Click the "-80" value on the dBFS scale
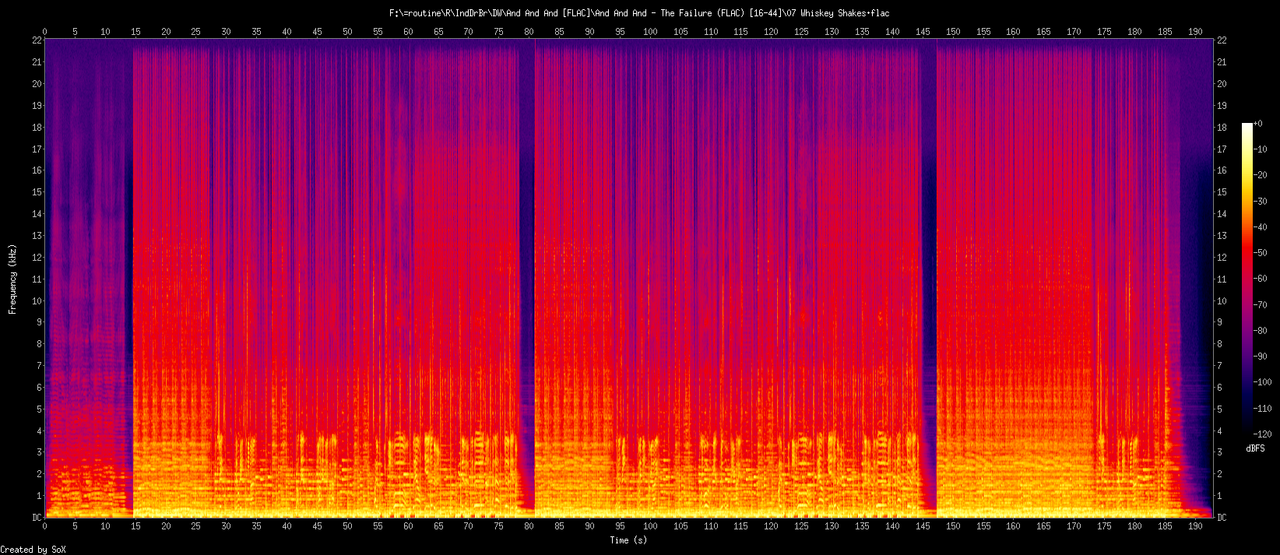The image size is (1280, 555). pos(1261,331)
